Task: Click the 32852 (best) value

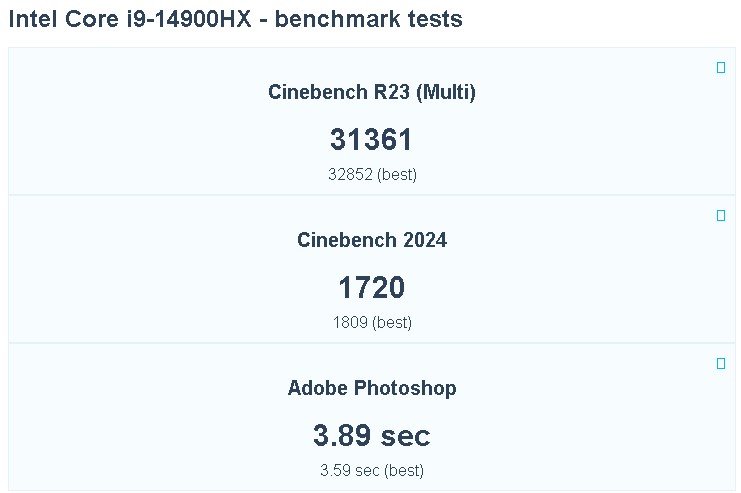Action: pyautogui.click(x=372, y=174)
